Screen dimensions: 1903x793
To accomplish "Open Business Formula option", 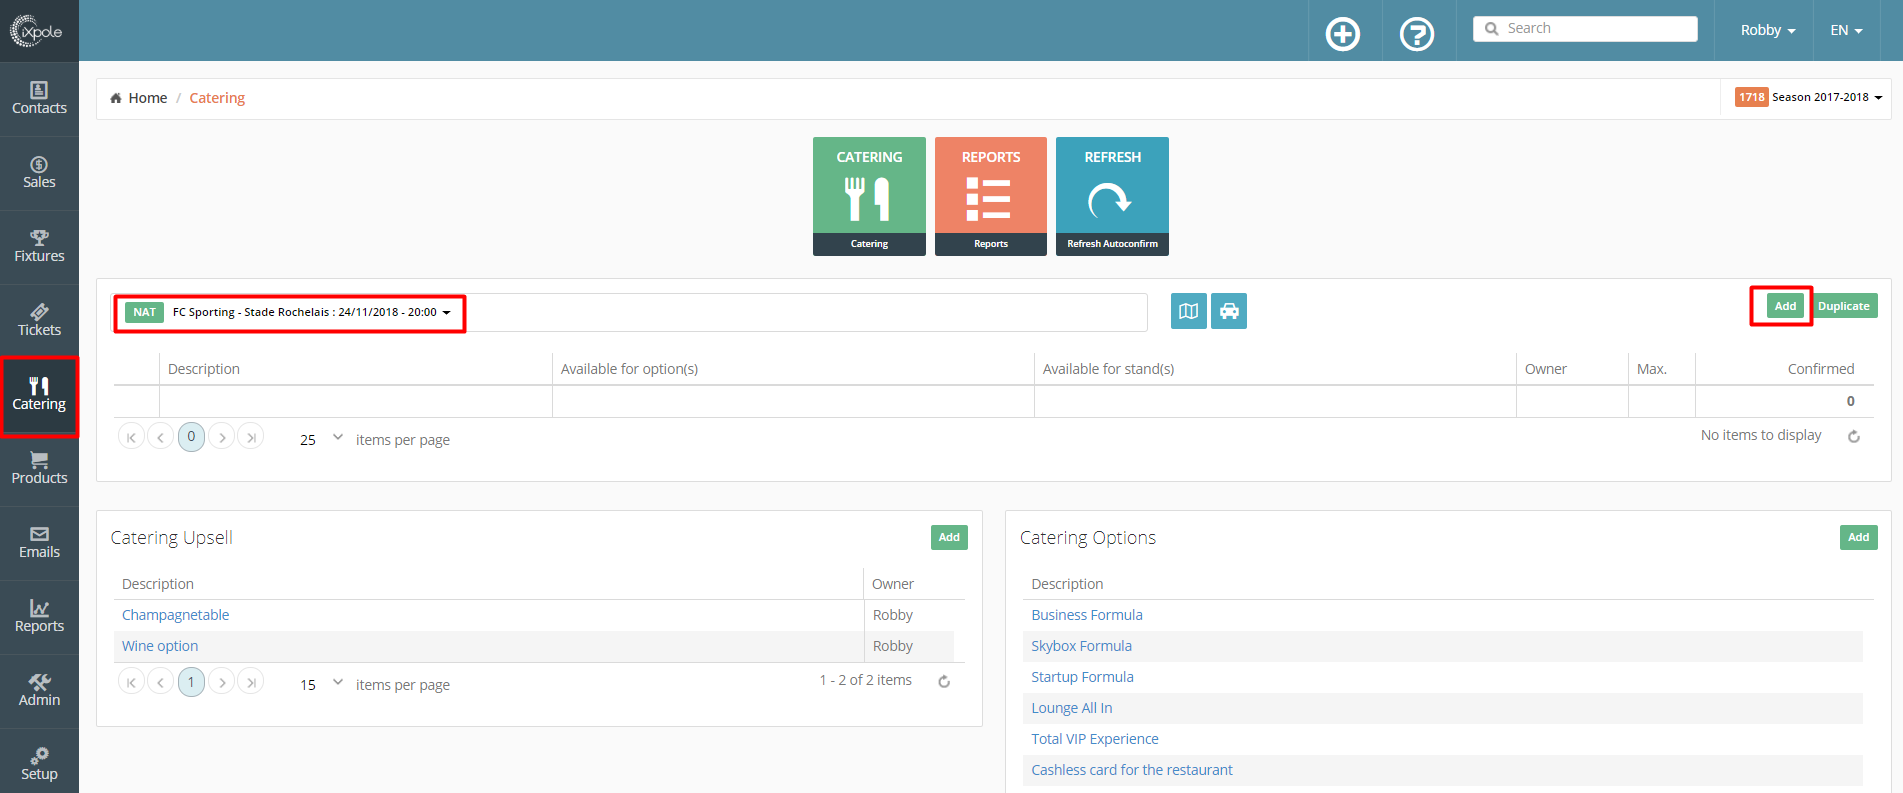I will [x=1087, y=615].
